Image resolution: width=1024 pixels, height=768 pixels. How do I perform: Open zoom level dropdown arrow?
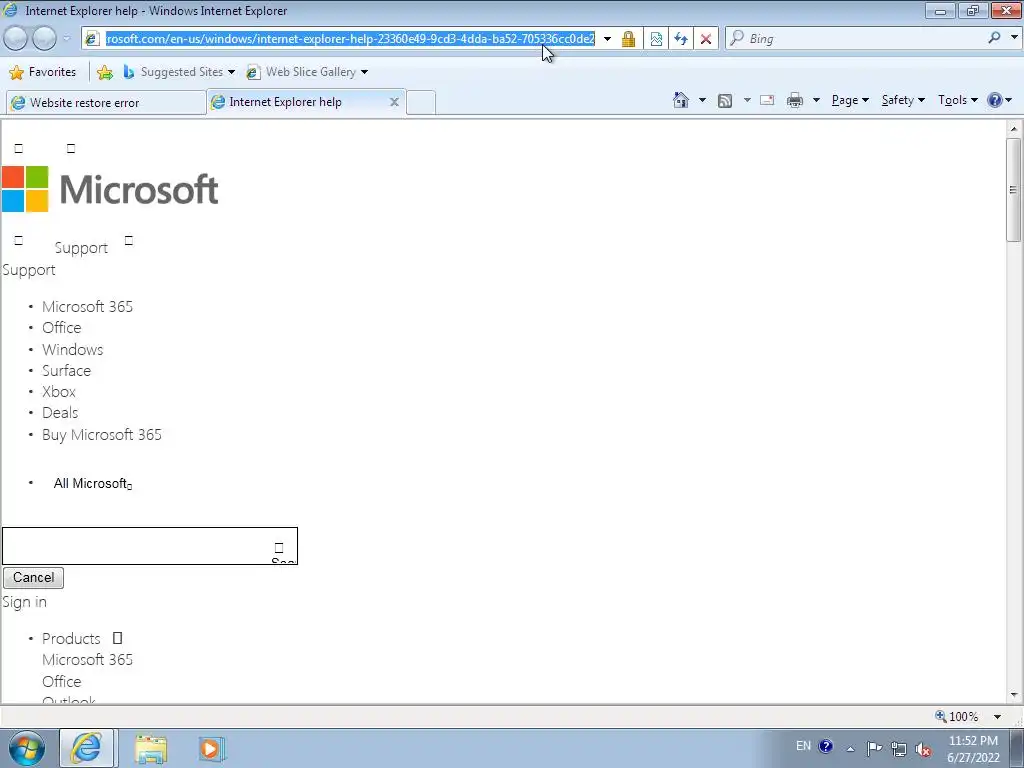coord(997,716)
